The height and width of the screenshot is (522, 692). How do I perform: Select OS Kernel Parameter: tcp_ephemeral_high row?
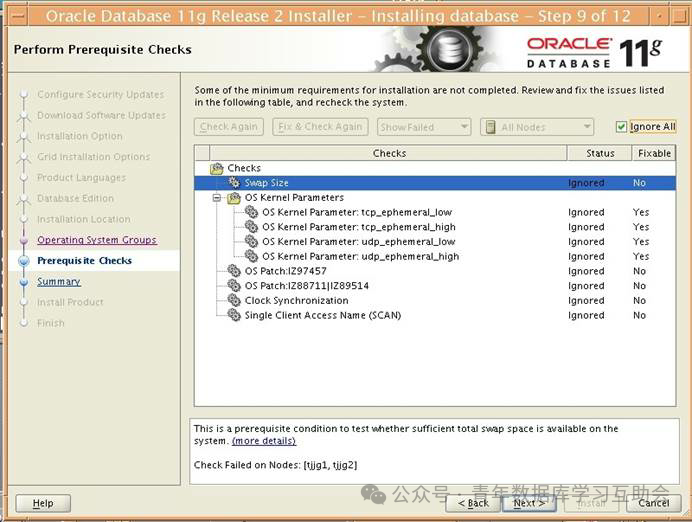tap(435, 227)
